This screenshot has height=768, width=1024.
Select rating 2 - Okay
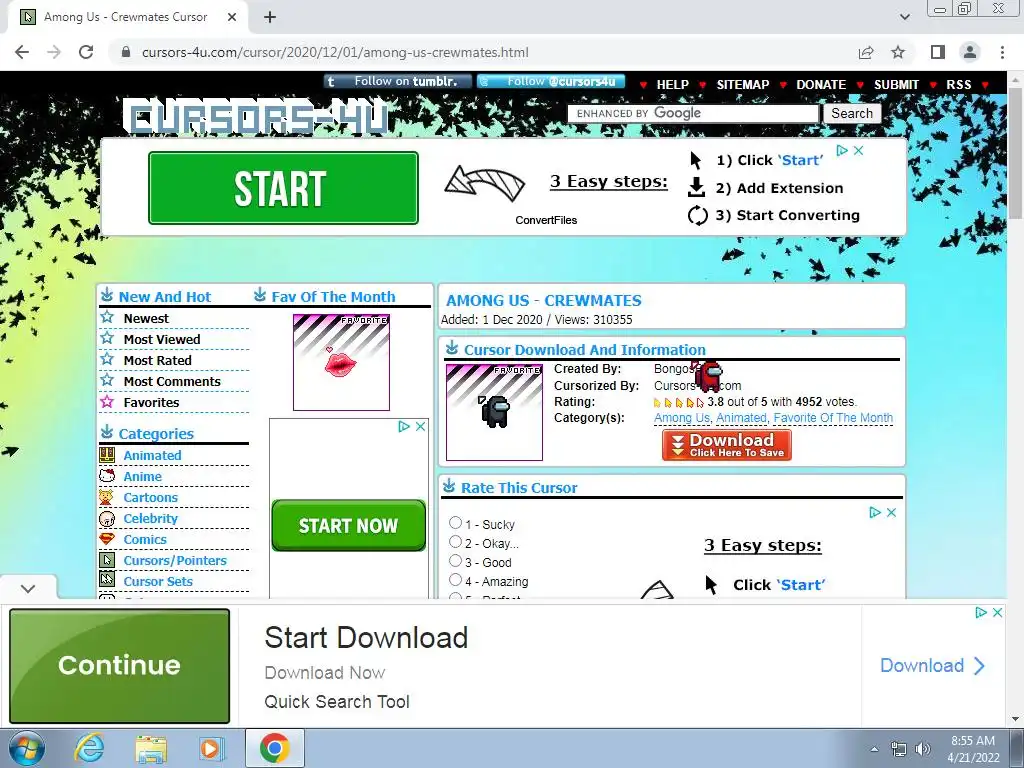[455, 541]
